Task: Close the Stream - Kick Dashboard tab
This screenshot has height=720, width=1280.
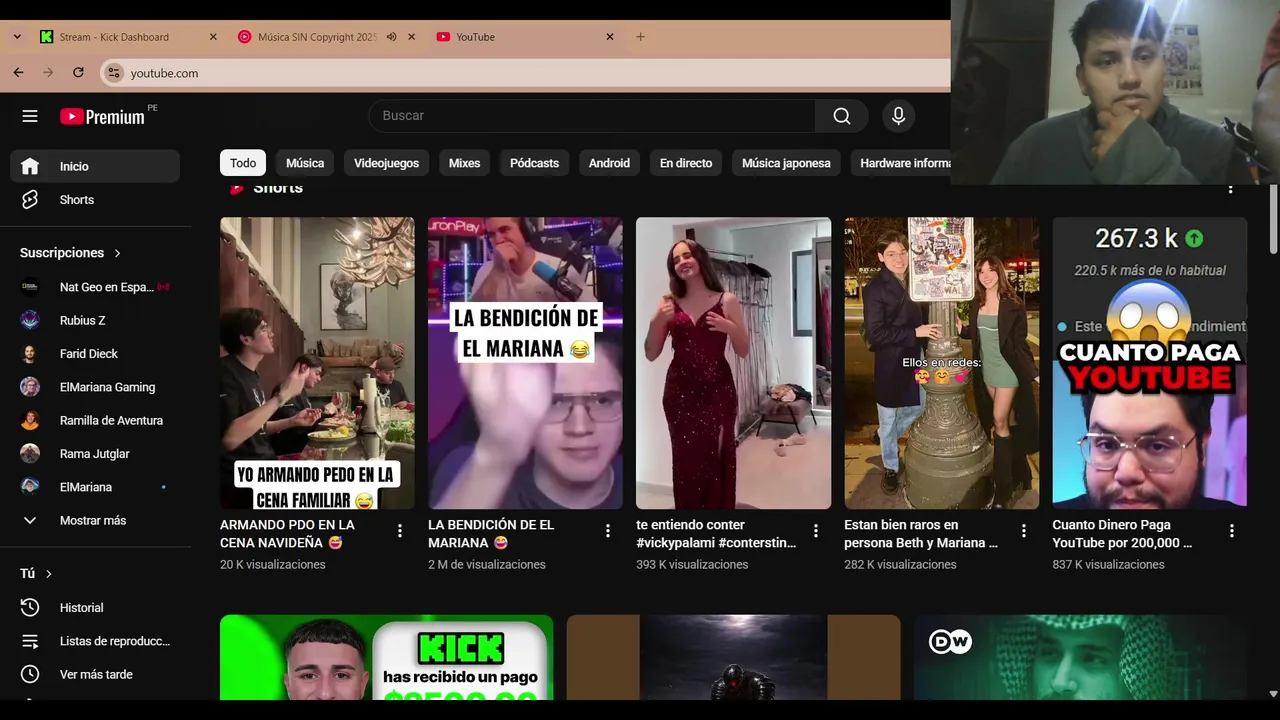Action: [213, 37]
